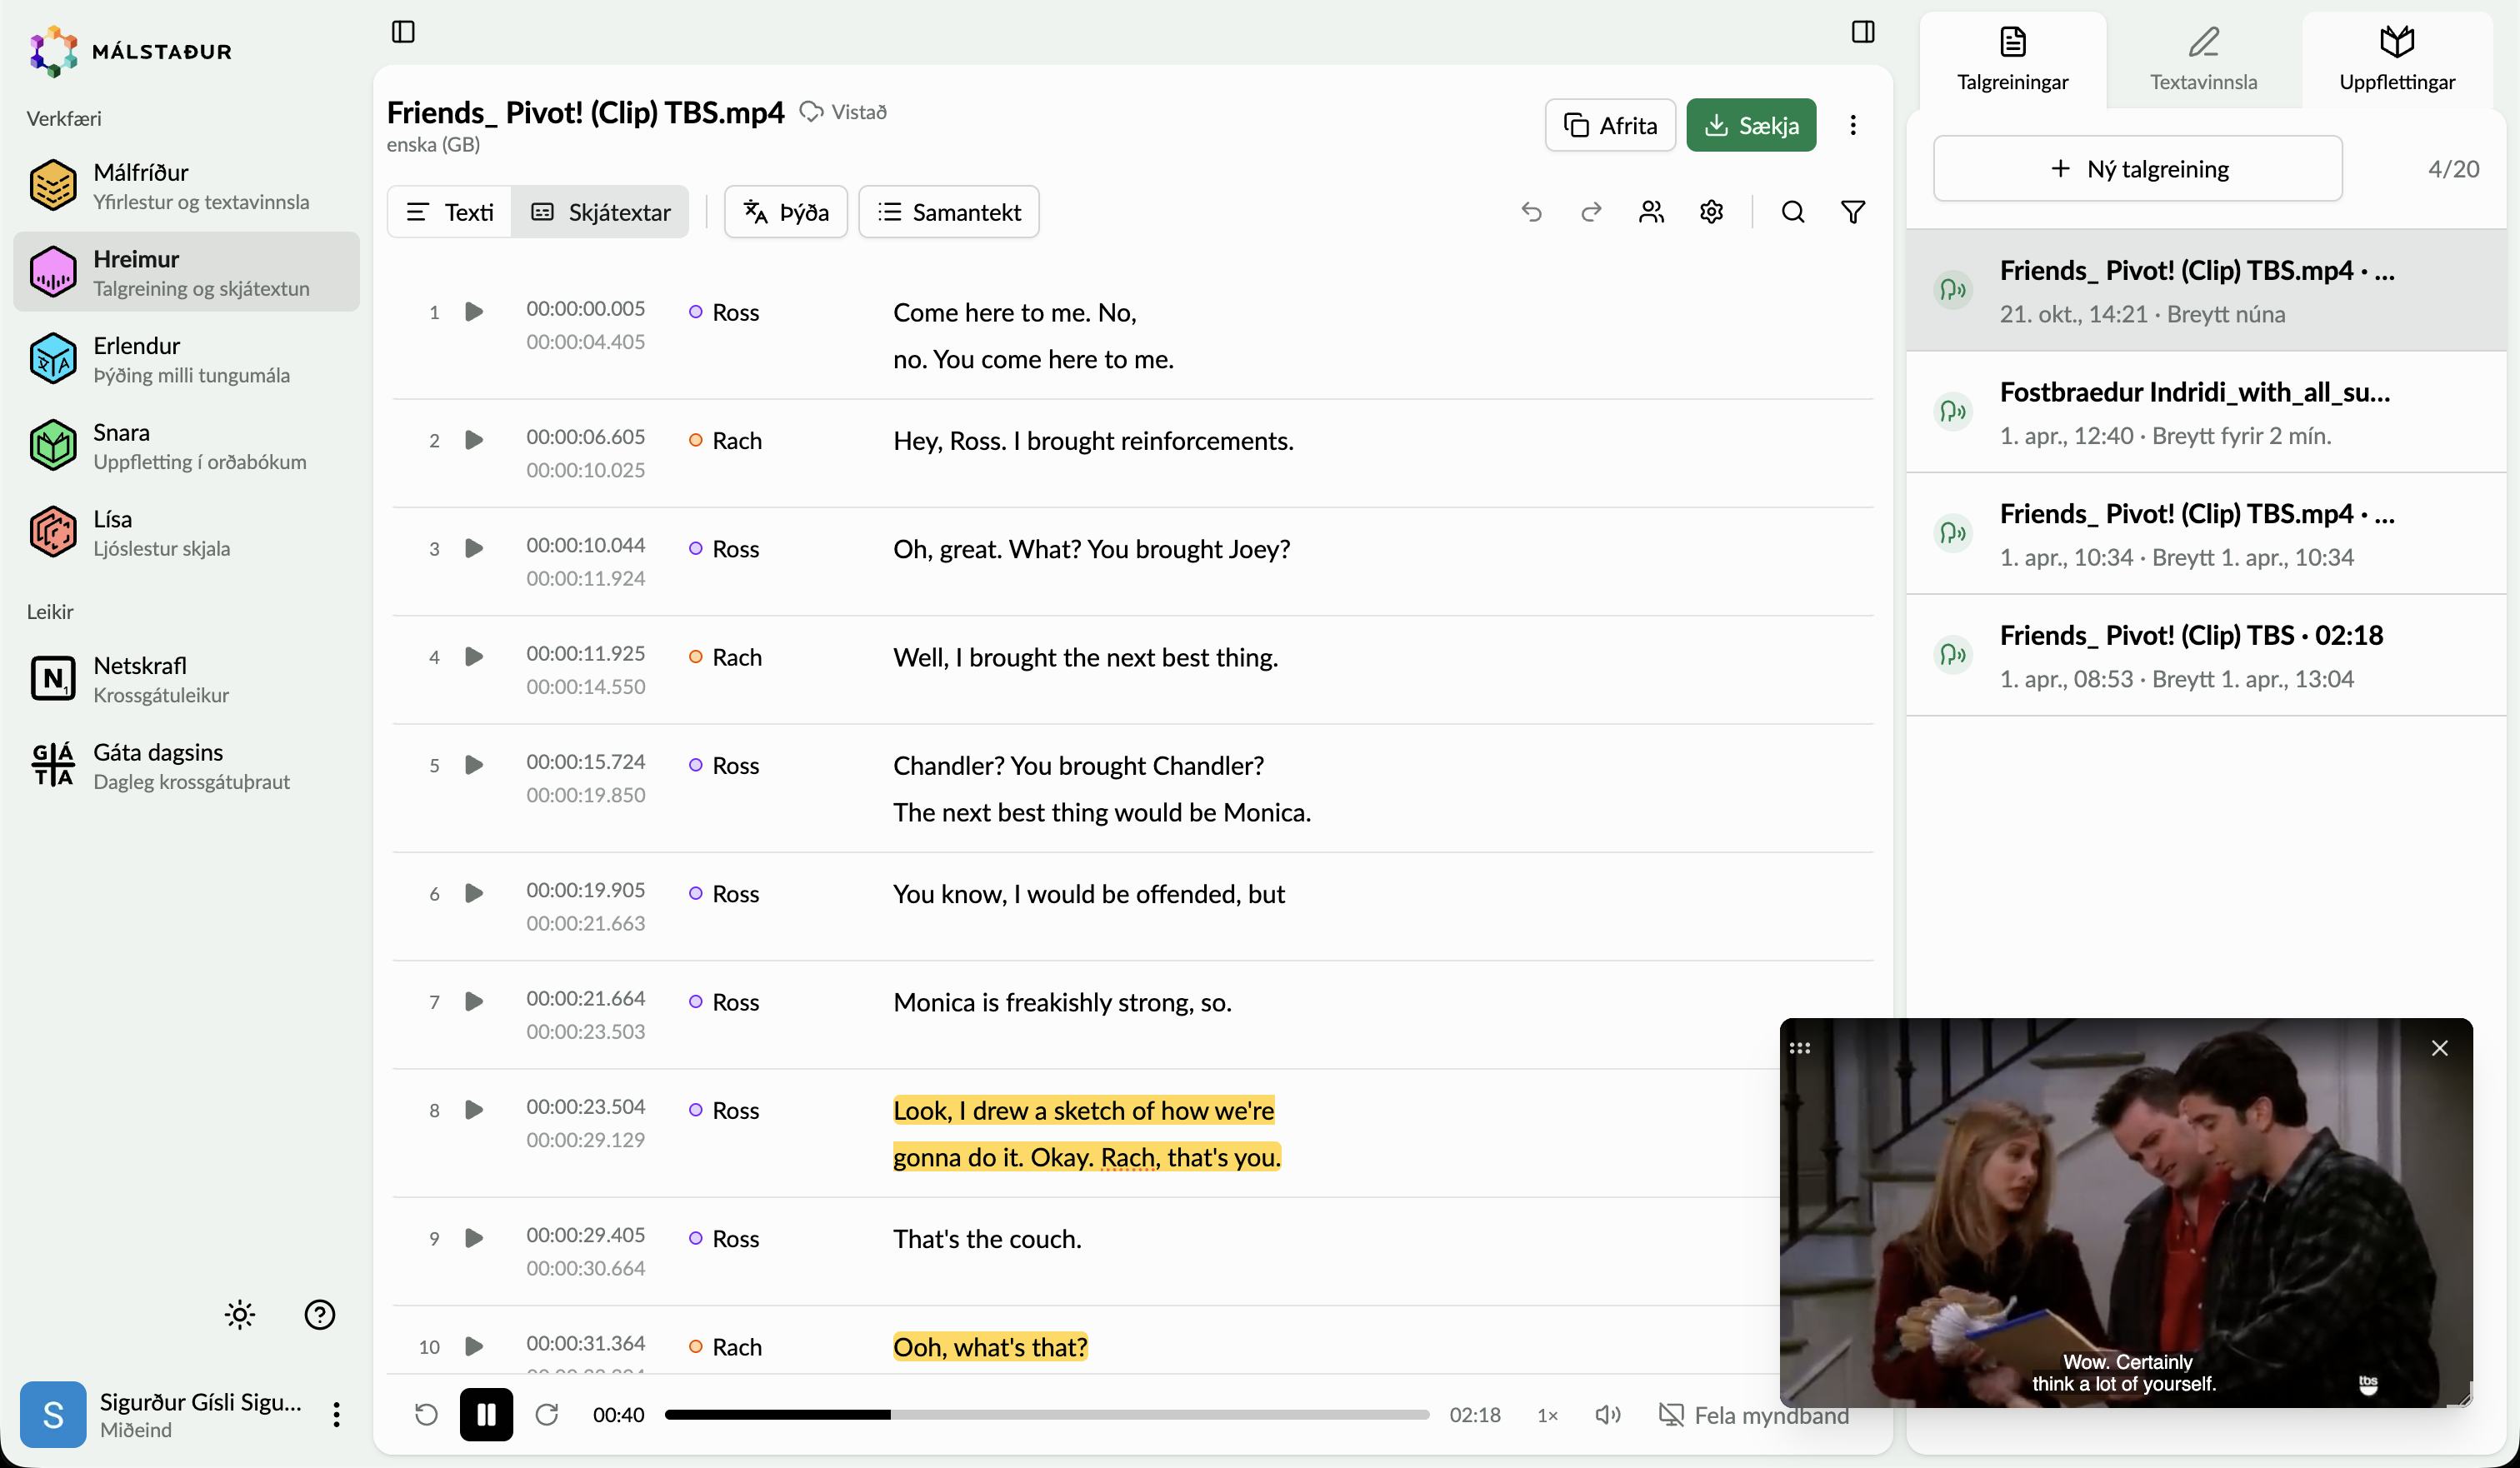Viewport: 2520px width, 1468px height.
Task: Edit start time 00:00:10.044 of segment 3
Action: click(x=586, y=545)
